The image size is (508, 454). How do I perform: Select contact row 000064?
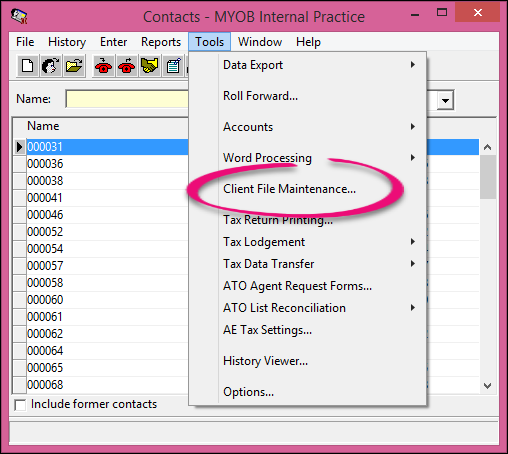tap(107, 351)
